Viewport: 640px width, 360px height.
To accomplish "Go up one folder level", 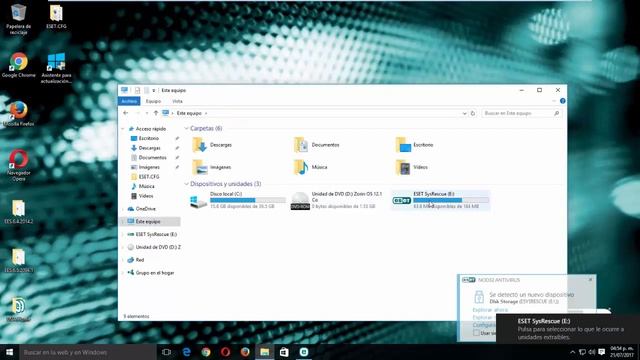I will [156, 113].
